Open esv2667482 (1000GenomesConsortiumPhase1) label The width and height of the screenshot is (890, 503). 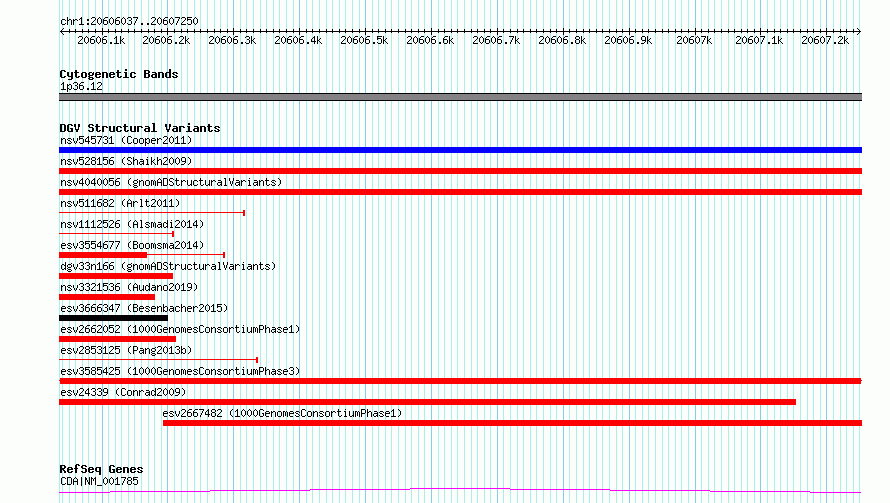point(282,413)
